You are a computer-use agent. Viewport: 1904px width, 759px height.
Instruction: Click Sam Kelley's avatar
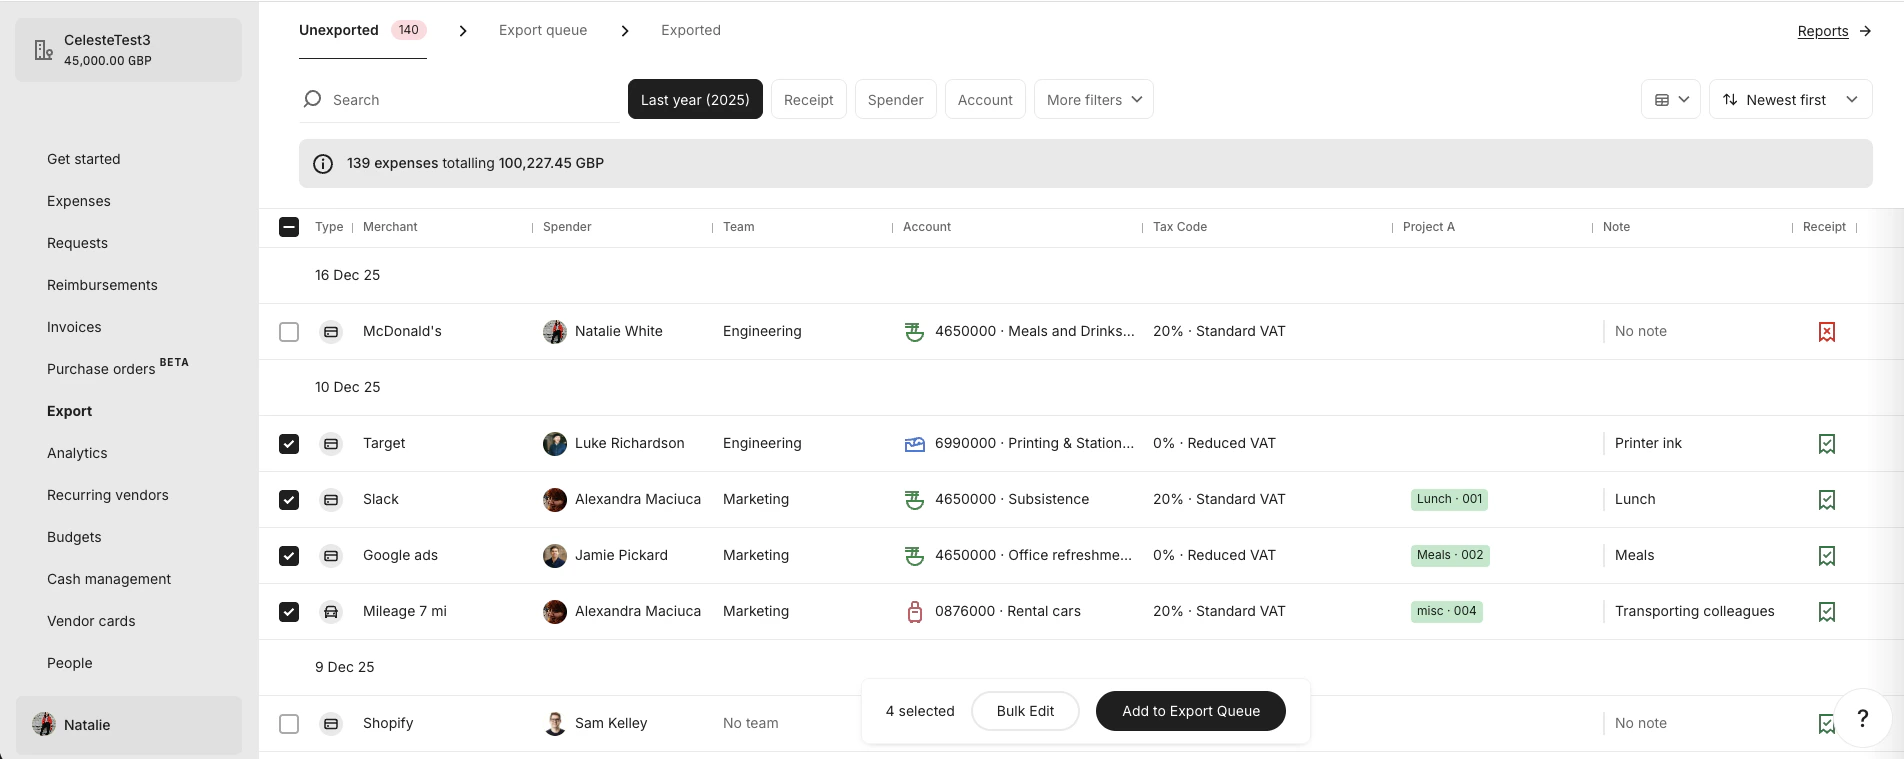555,724
